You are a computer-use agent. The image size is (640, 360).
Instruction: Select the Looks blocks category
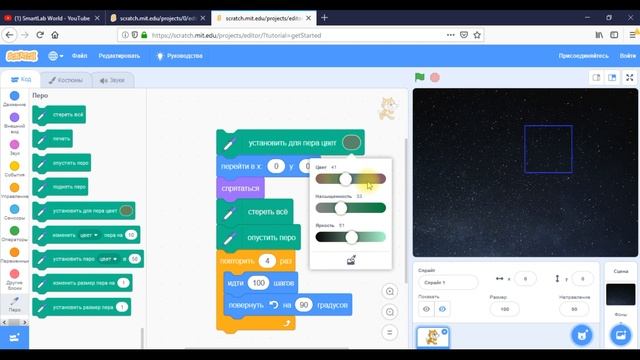click(14, 122)
